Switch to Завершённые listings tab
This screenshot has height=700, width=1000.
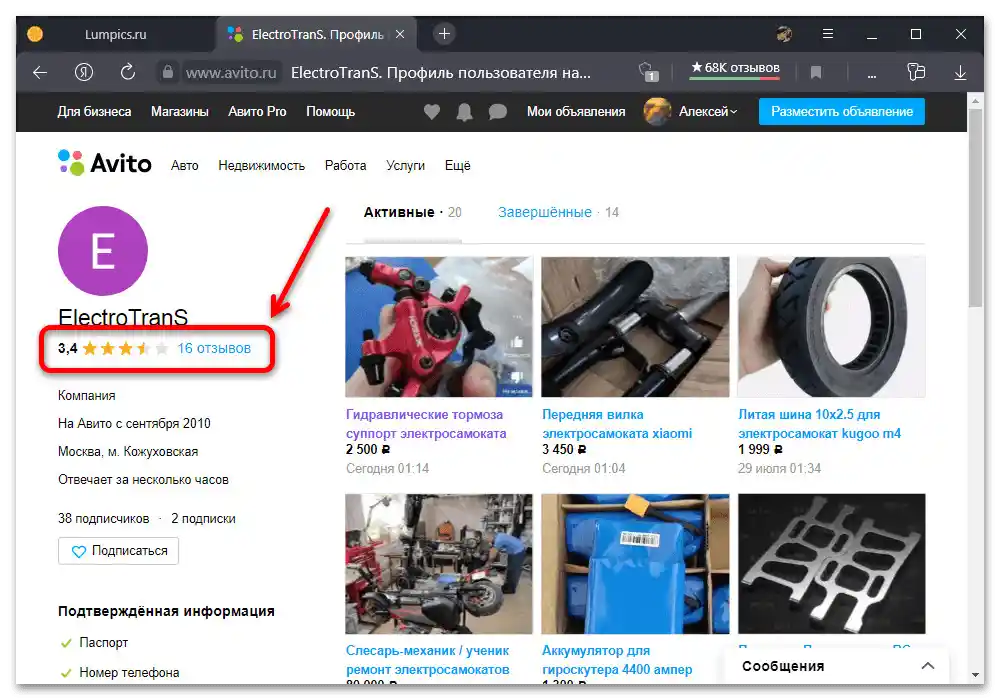point(558,212)
